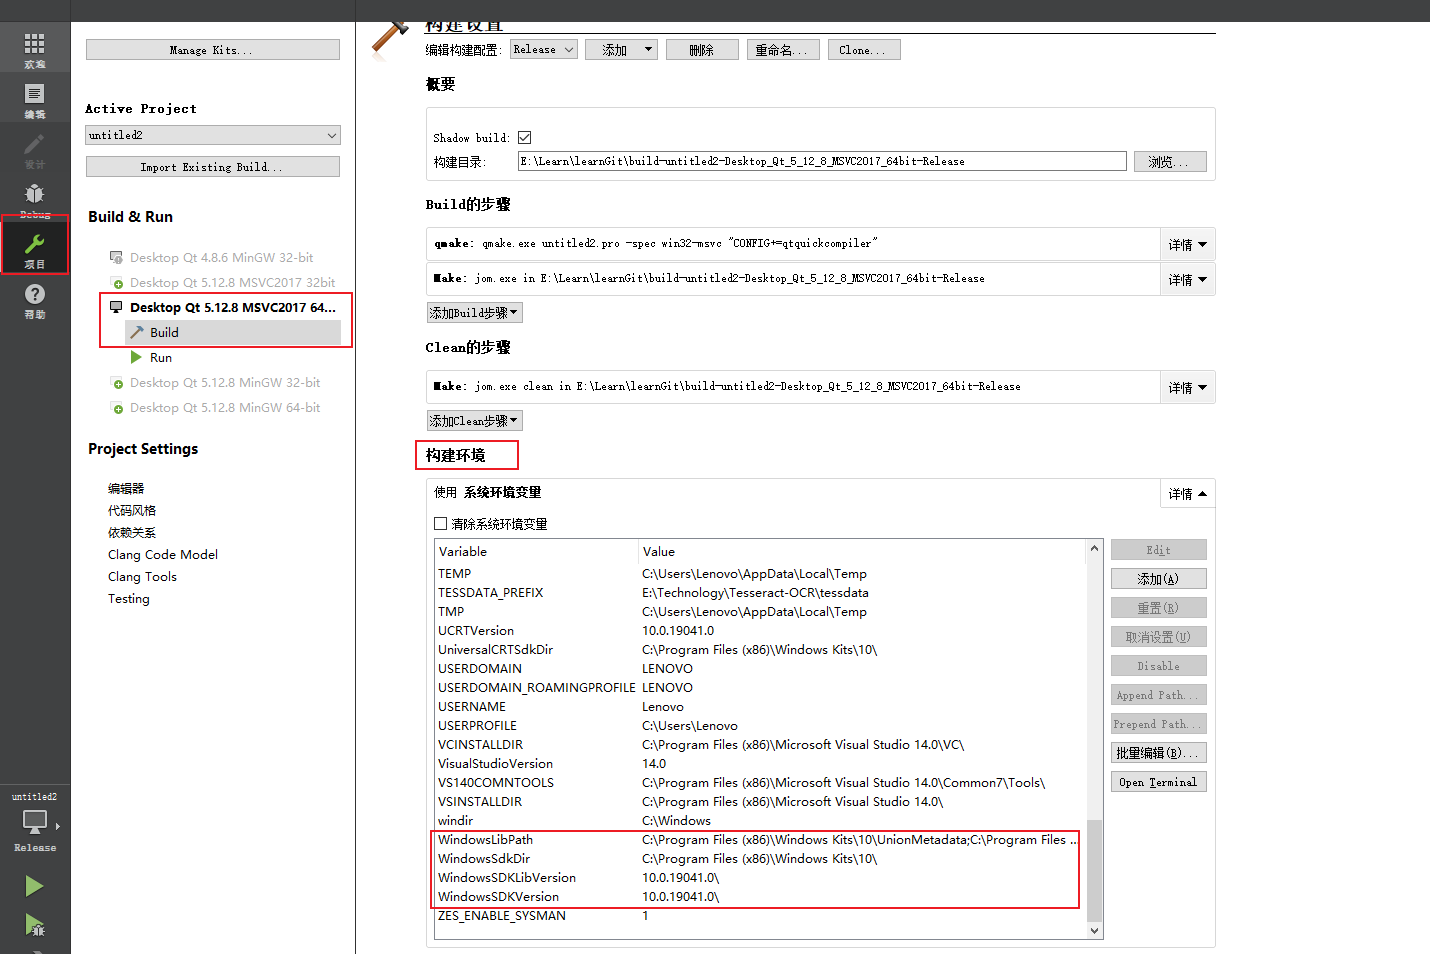1430x954 pixels.
Task: Click the Variable column header
Action: click(536, 551)
